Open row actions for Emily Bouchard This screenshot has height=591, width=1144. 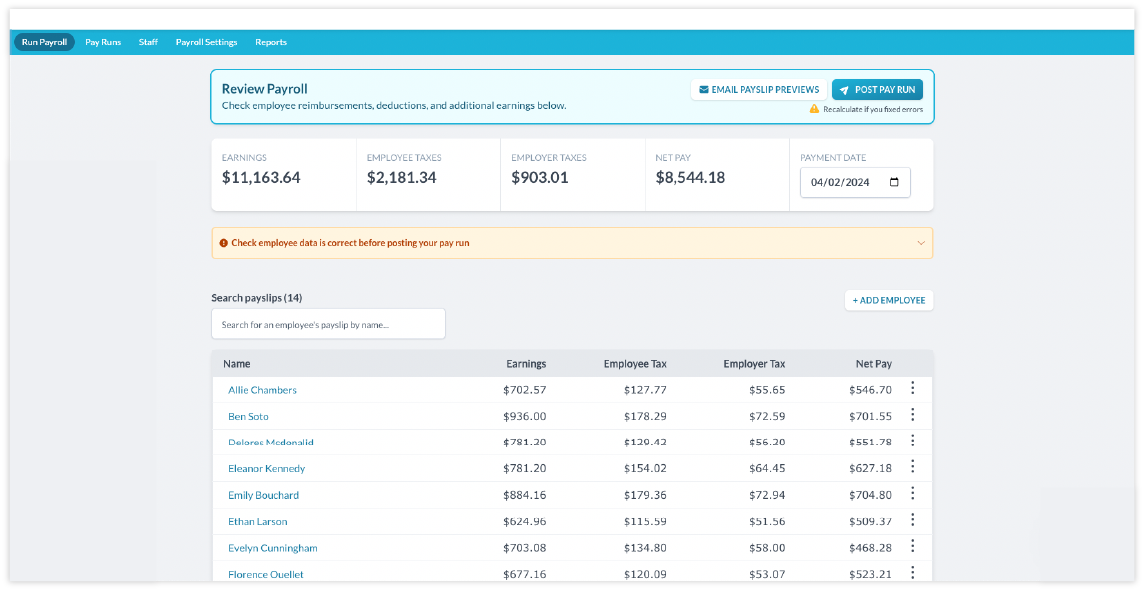click(x=912, y=494)
